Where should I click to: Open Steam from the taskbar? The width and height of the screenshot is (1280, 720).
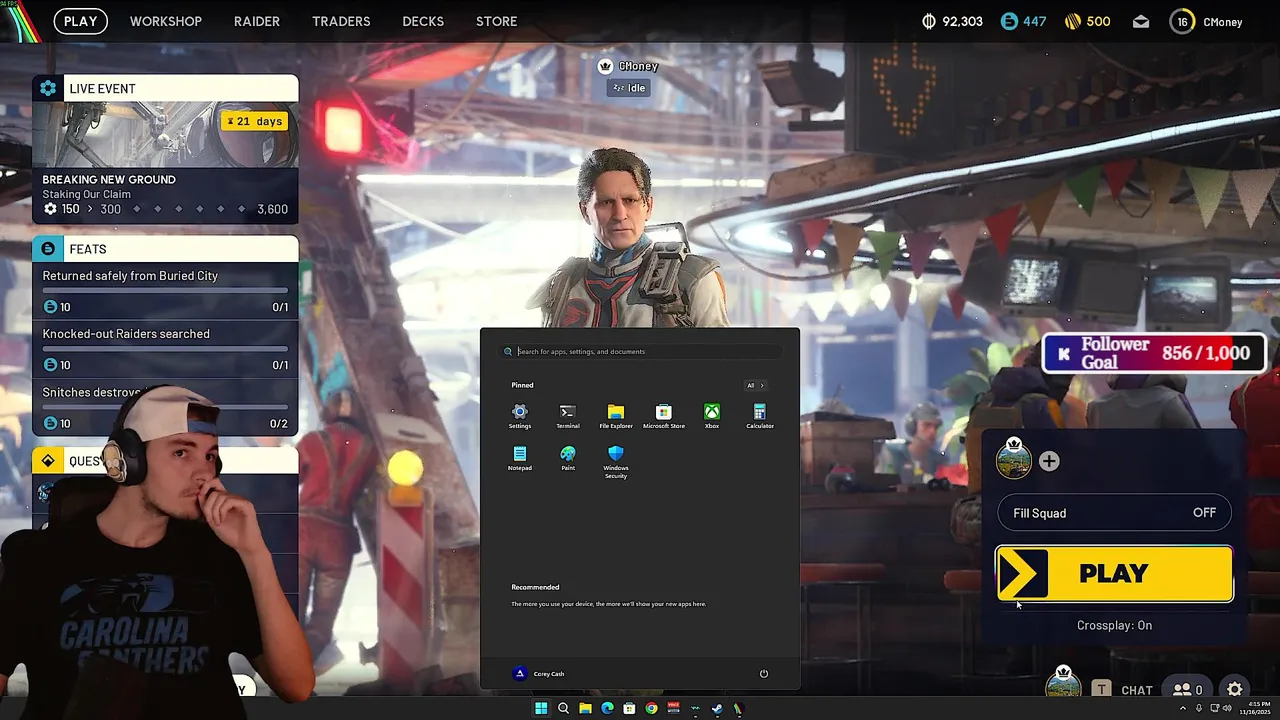pos(717,708)
